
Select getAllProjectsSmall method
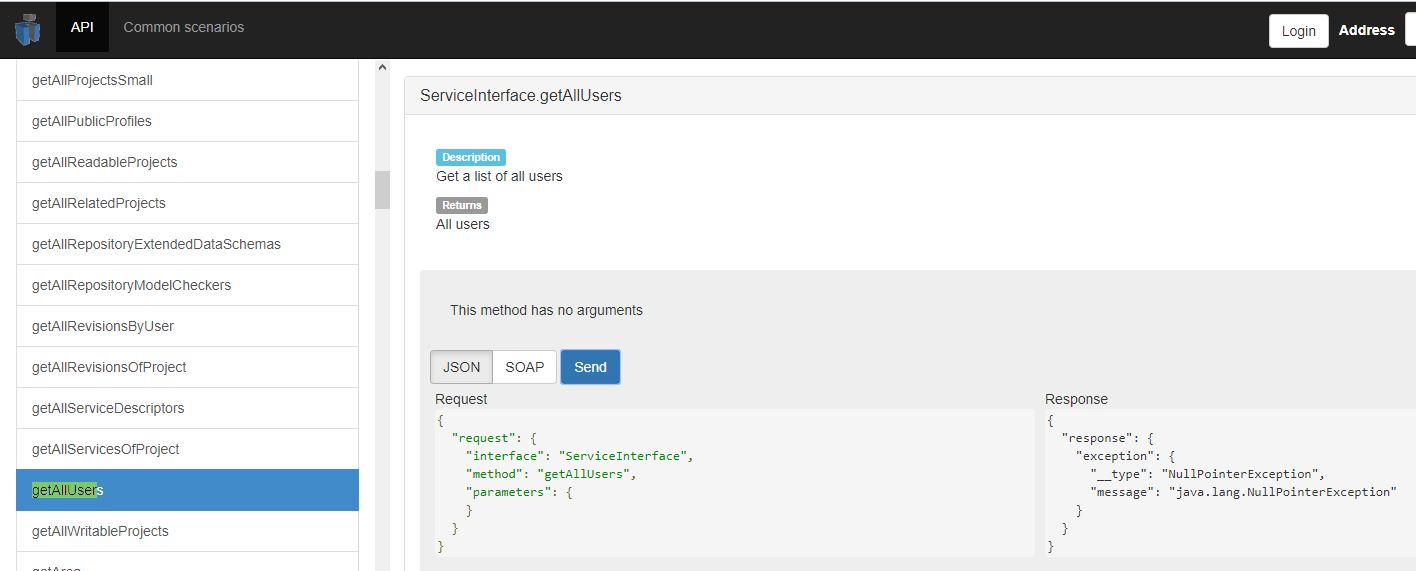coord(187,80)
